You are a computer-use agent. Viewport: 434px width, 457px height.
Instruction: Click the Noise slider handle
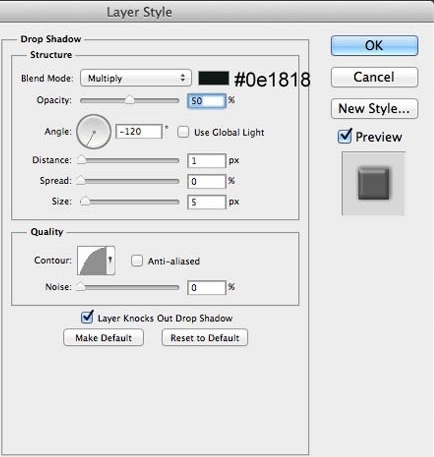tap(80, 287)
